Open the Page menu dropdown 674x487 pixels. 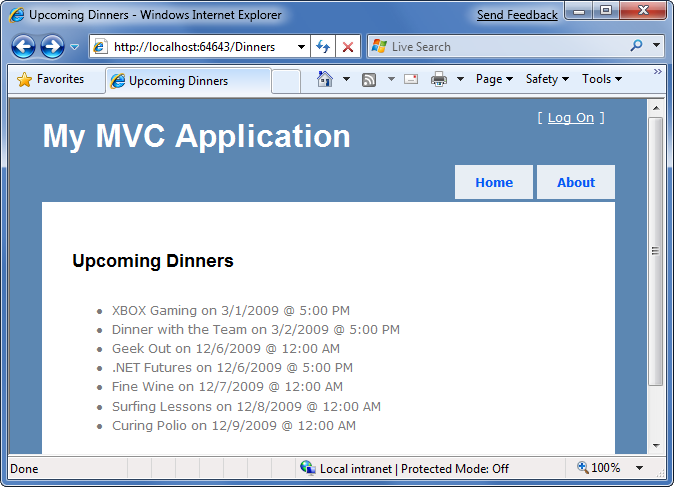[494, 80]
